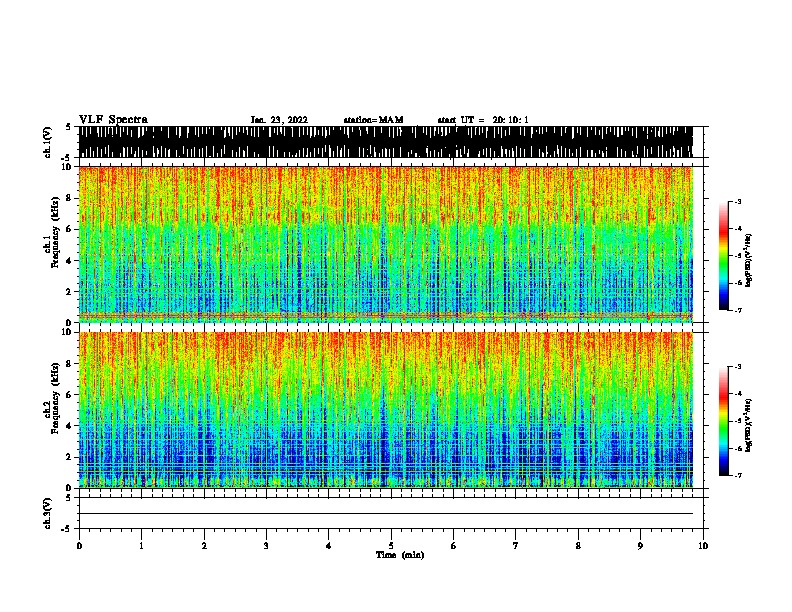The image size is (792, 612).
Task: Click the "ch.1(V)" waveform axis label
Action: [48, 142]
